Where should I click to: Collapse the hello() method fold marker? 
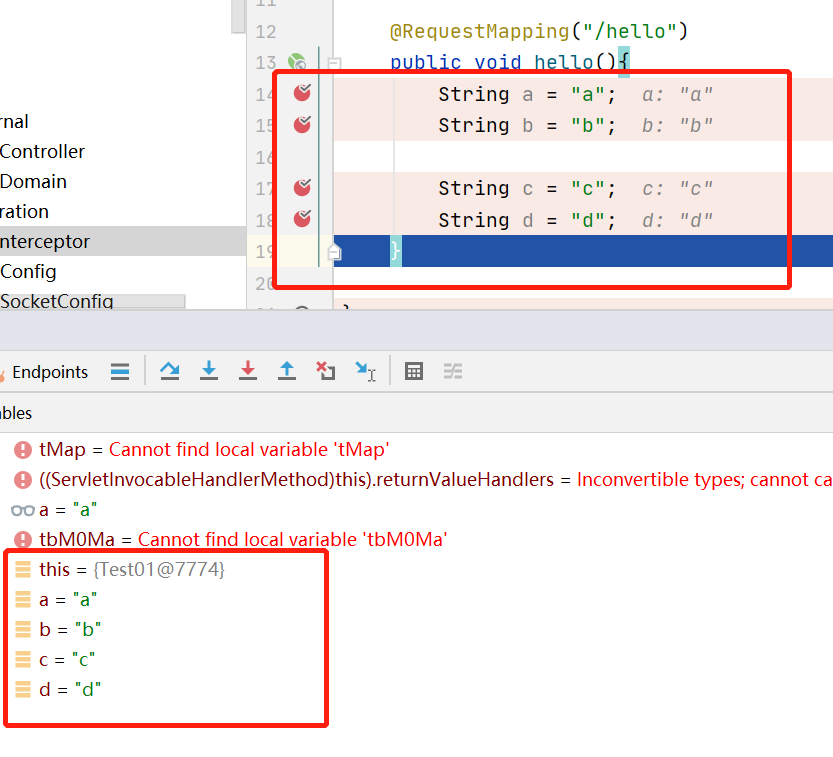click(x=334, y=63)
